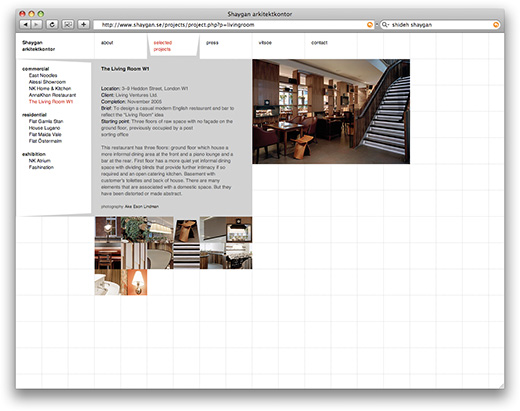Open the about page tab

pyautogui.click(x=107, y=43)
